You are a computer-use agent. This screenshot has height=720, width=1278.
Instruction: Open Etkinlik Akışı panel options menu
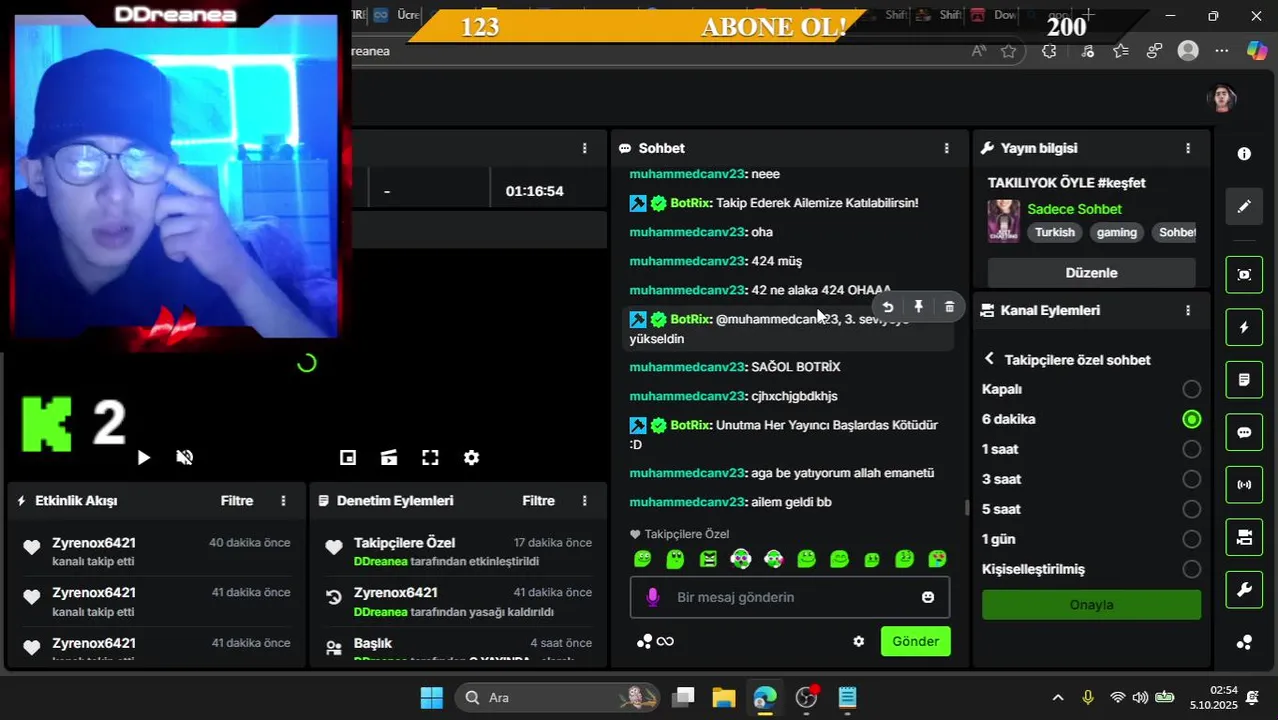coord(283,500)
